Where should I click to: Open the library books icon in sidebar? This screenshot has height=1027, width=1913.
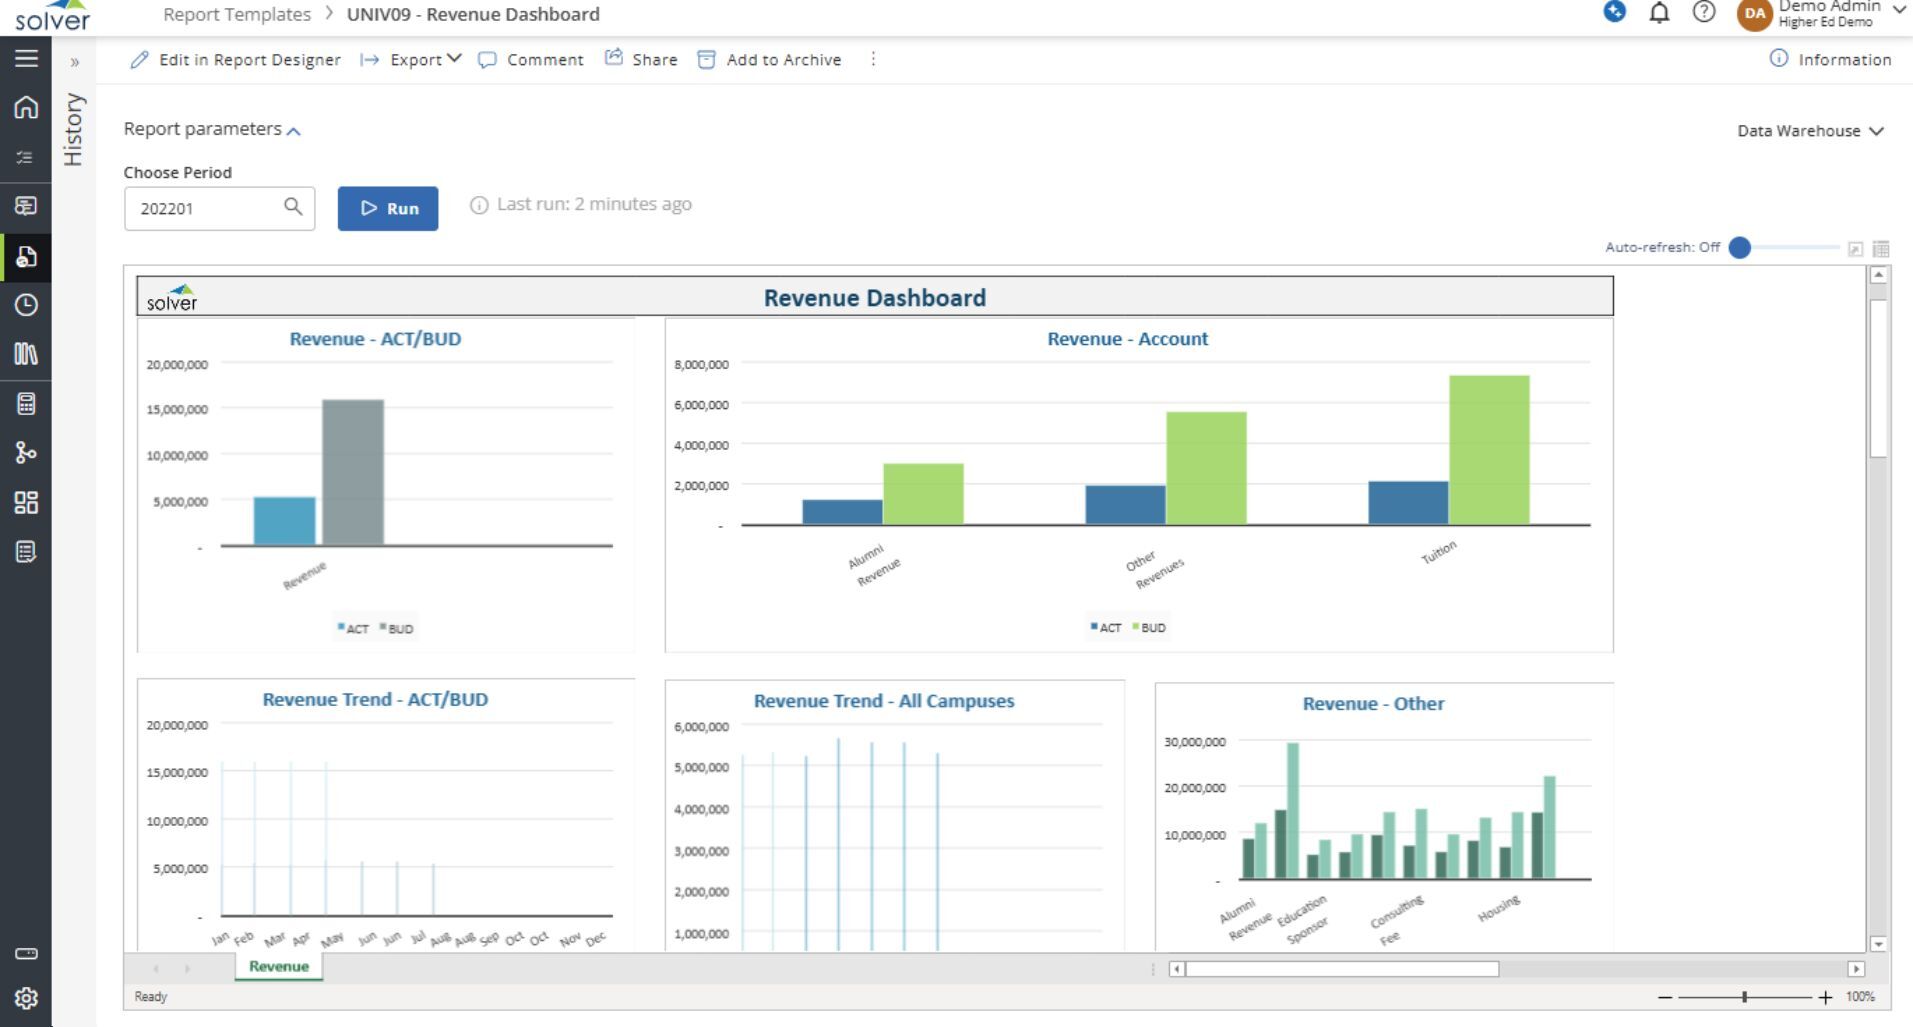26,354
